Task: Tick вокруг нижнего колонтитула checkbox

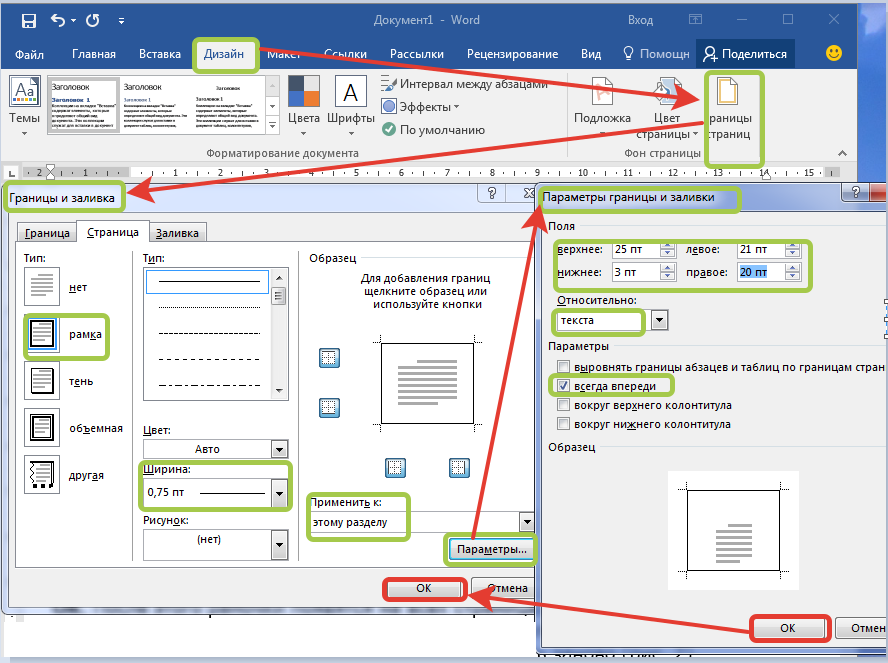Action: tap(565, 424)
